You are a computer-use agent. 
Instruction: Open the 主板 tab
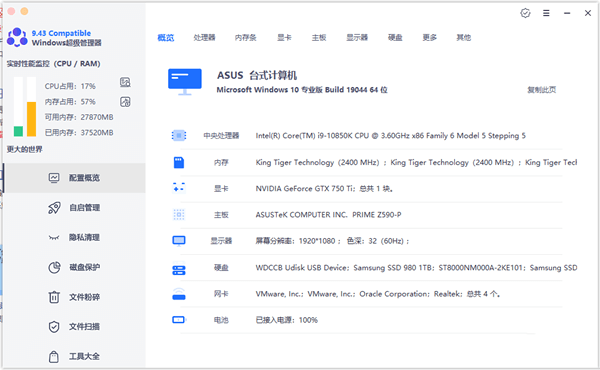pos(319,37)
